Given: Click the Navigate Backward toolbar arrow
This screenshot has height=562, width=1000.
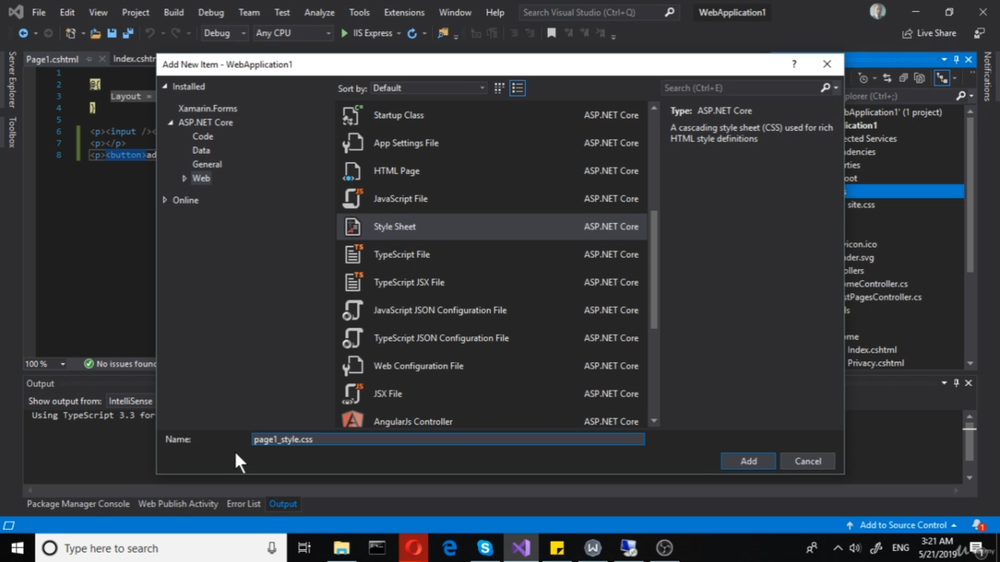Looking at the screenshot, I should point(23,33).
